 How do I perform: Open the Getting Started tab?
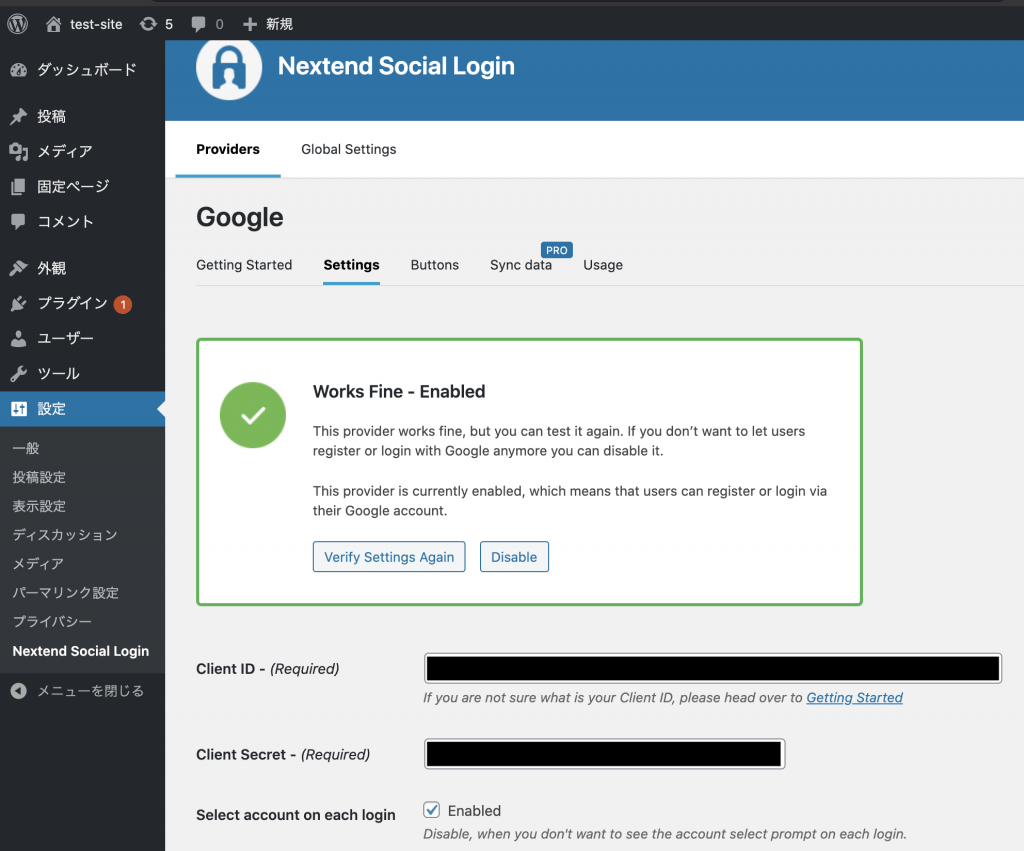click(244, 265)
